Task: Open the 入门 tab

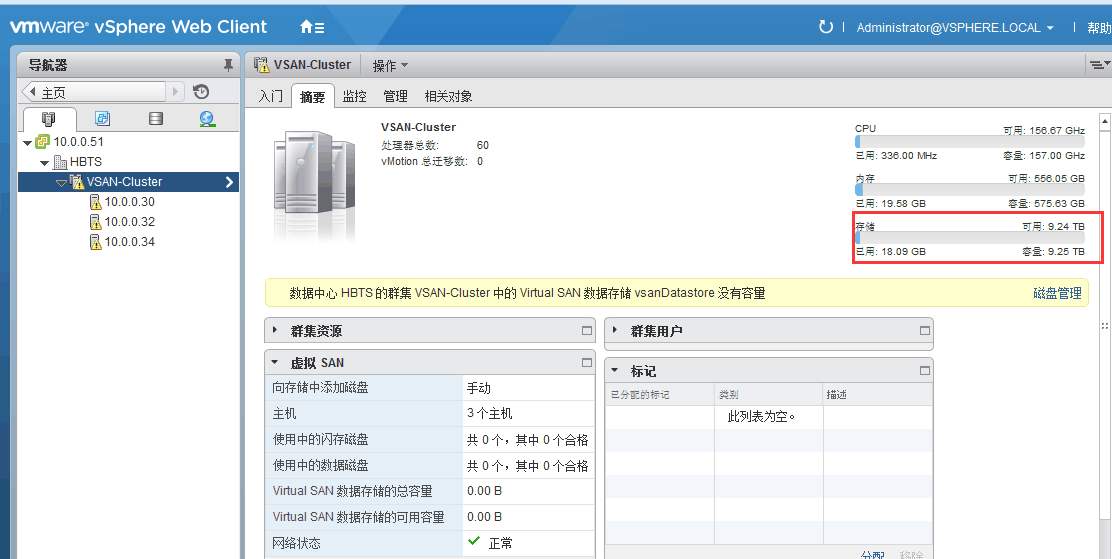Action: (x=270, y=96)
